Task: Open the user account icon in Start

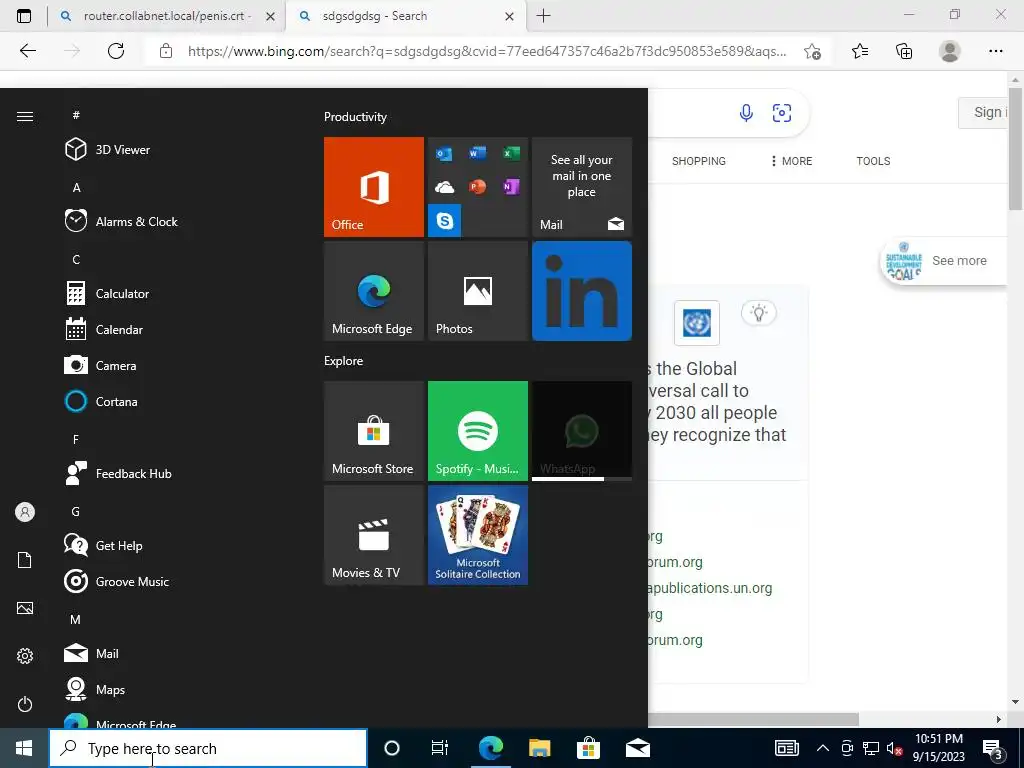Action: (25, 512)
